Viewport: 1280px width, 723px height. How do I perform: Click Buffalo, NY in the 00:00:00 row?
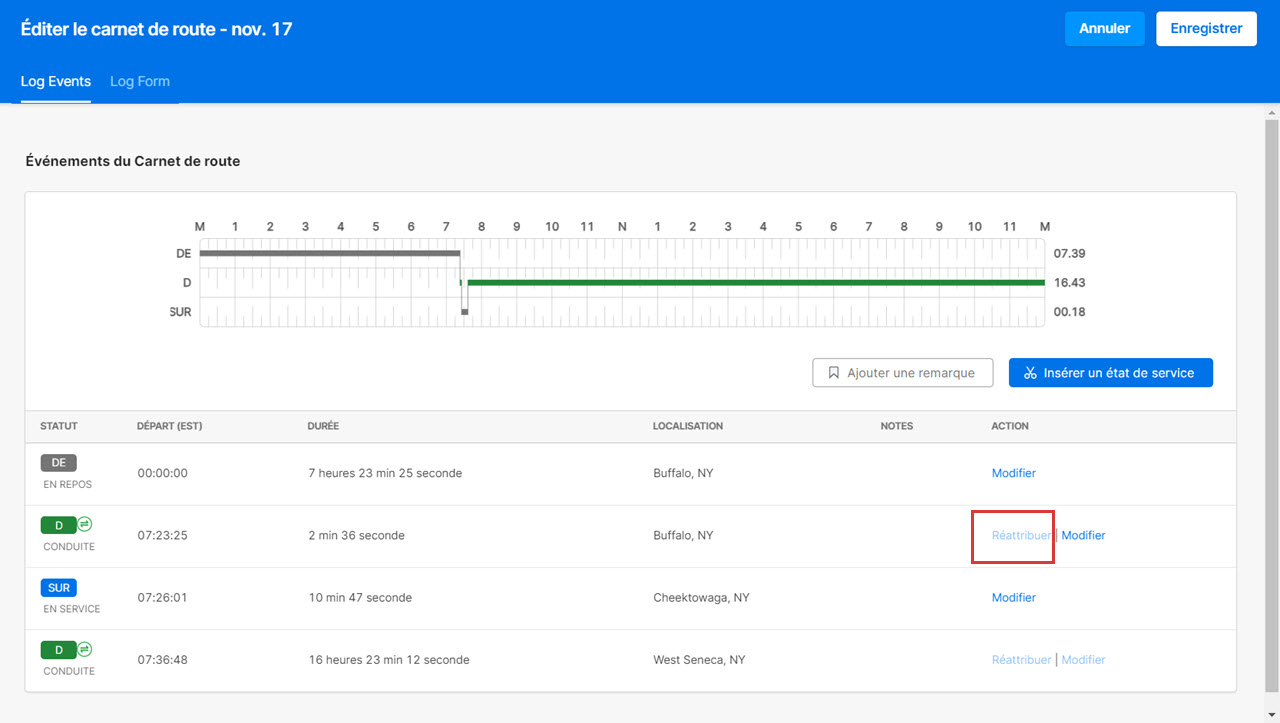tap(683, 473)
